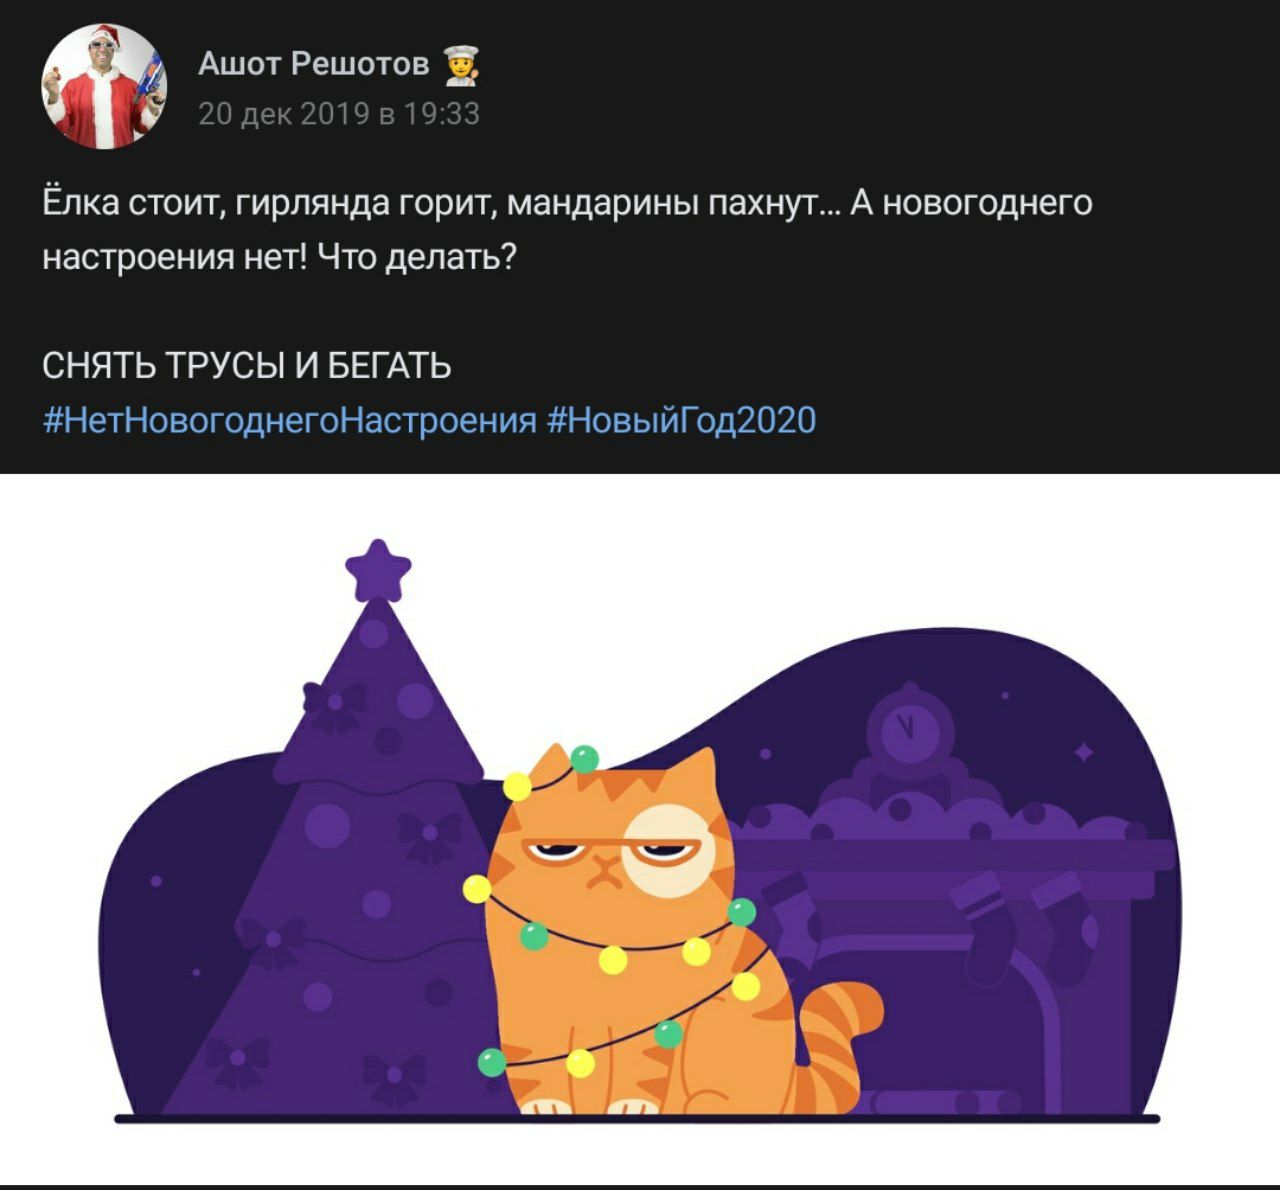The image size is (1280, 1190).
Task: Click the green bulb on the cat's ear
Action: [584, 759]
